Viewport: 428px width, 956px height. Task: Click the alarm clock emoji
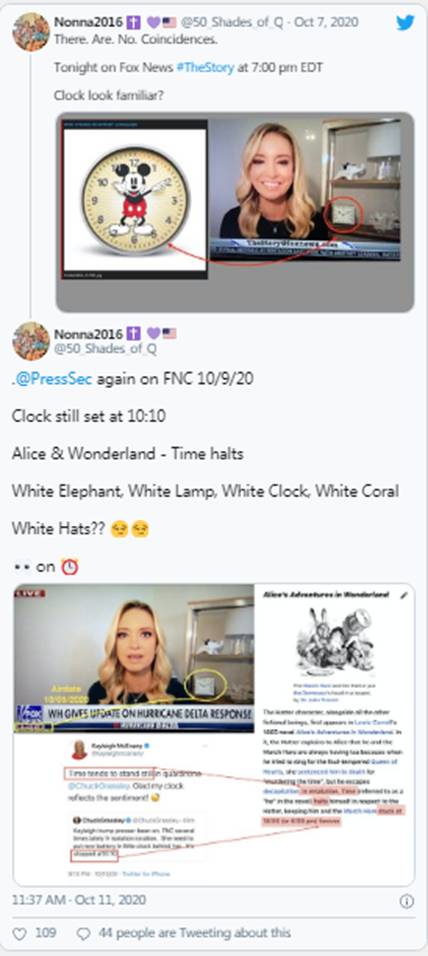[70, 566]
